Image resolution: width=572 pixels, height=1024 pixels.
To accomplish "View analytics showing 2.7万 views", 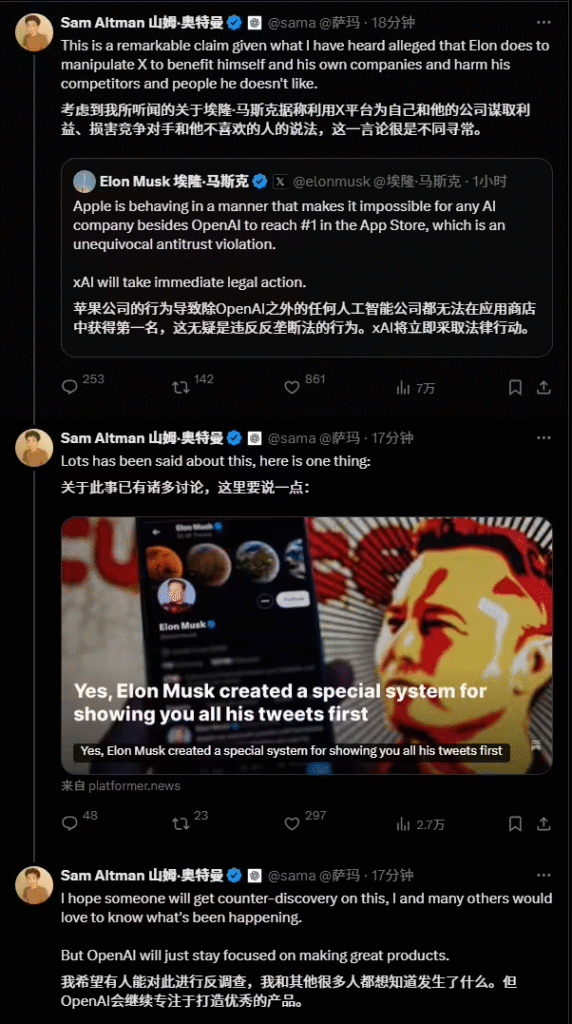I will click(x=404, y=824).
